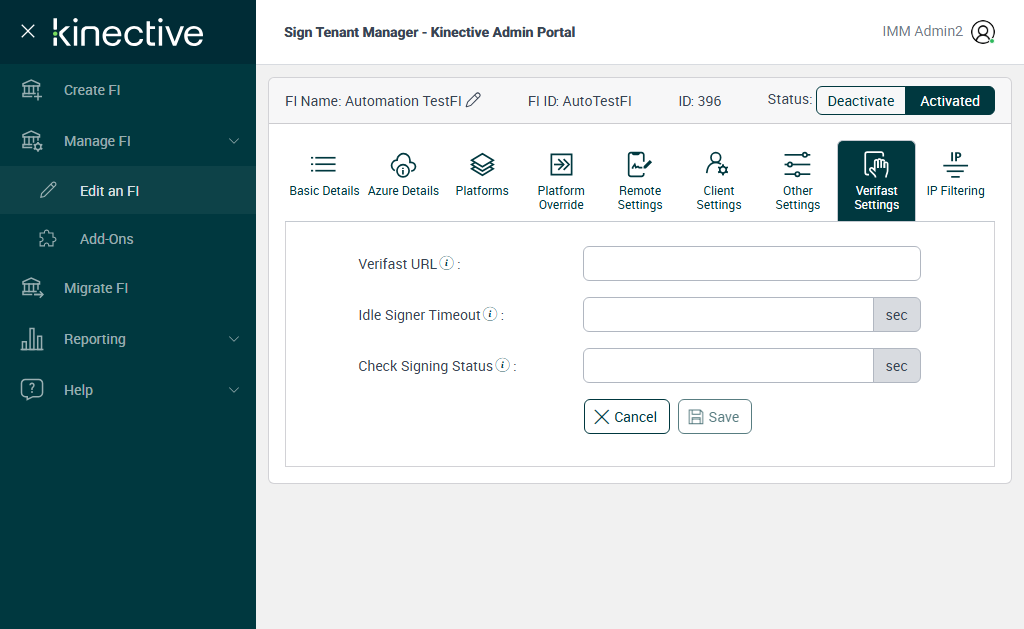Show info tooltip for Idle Signer Timeout
The width and height of the screenshot is (1024, 629).
click(490, 314)
